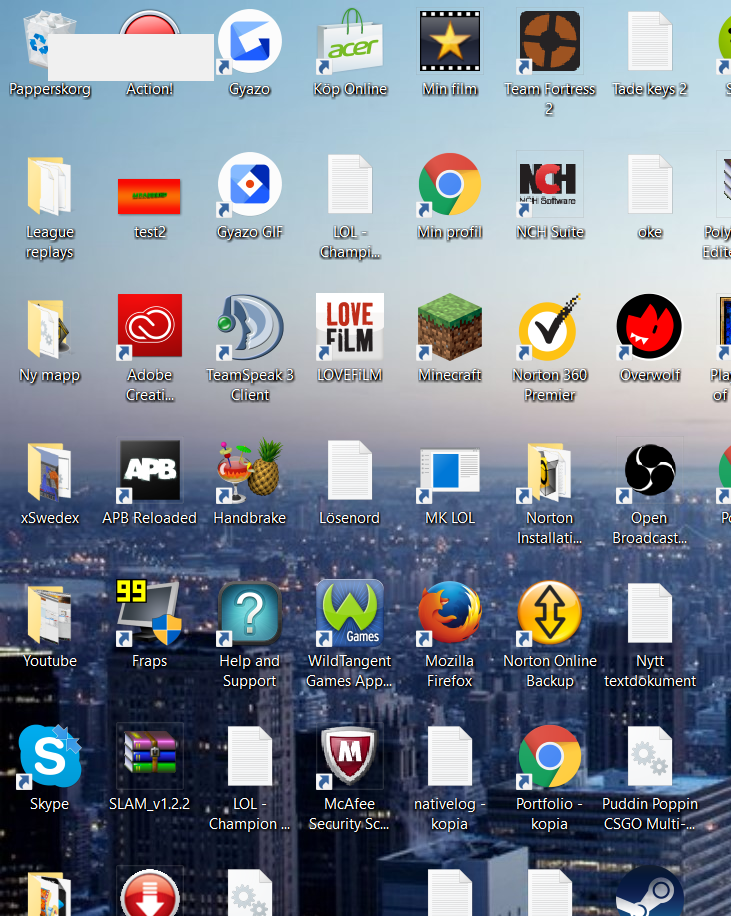Open the Gyazo screenshot app
This screenshot has width=731, height=916.
click(x=250, y=42)
